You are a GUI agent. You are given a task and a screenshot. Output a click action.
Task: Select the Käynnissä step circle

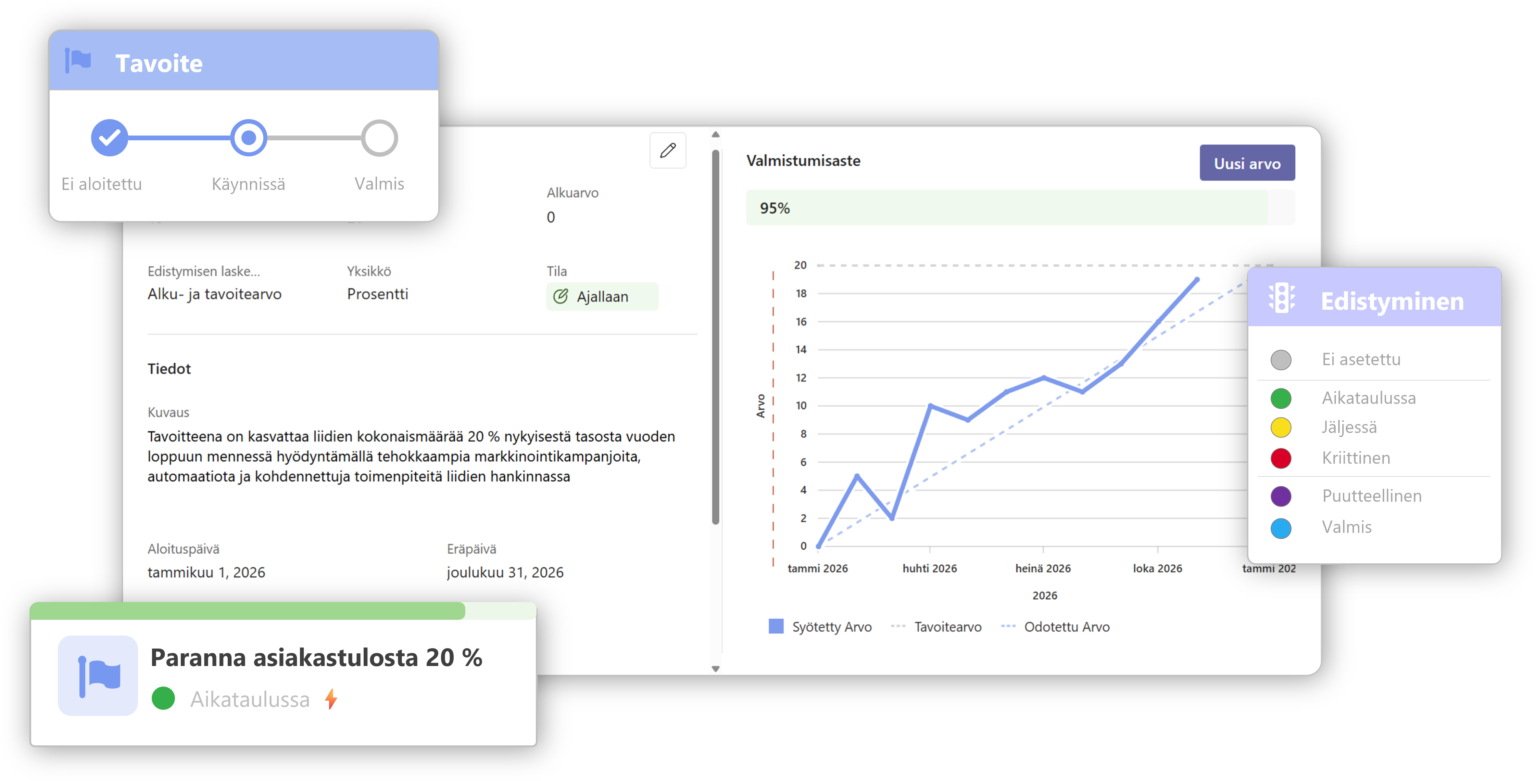tap(248, 138)
